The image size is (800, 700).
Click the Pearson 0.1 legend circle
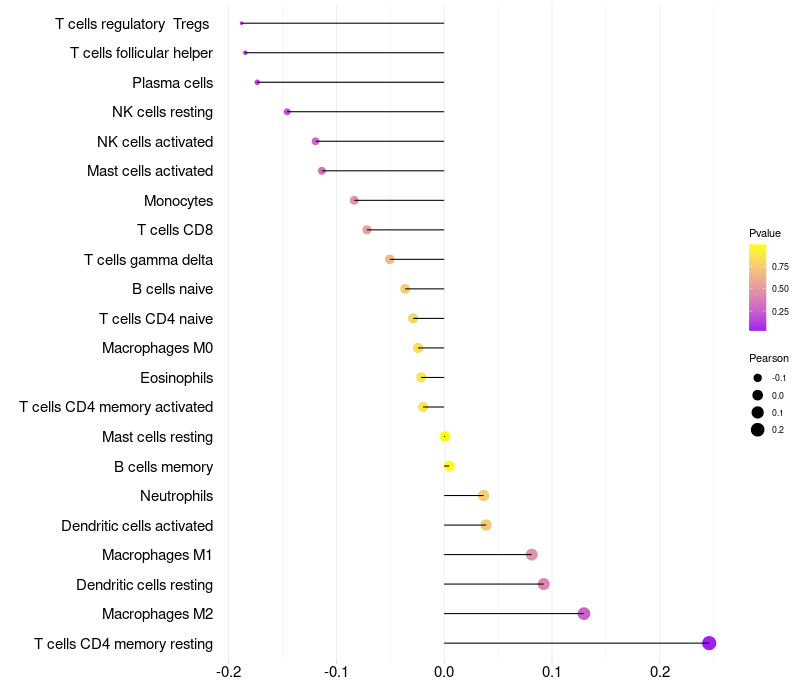[x=758, y=412]
